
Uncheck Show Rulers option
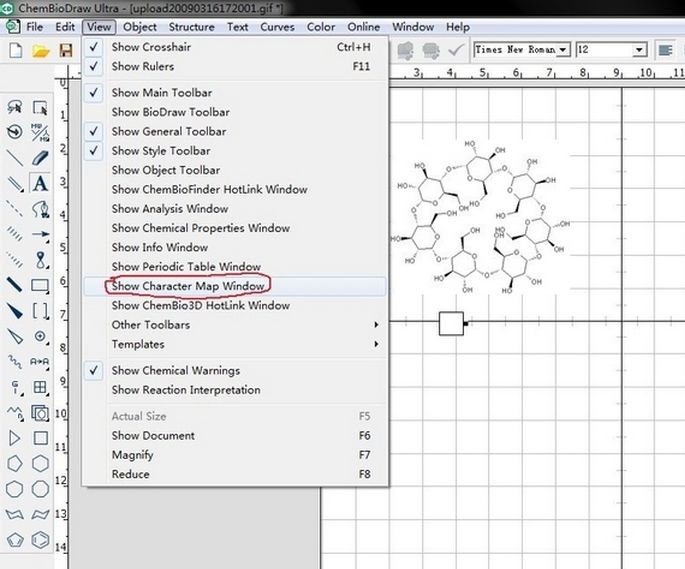click(x=235, y=66)
